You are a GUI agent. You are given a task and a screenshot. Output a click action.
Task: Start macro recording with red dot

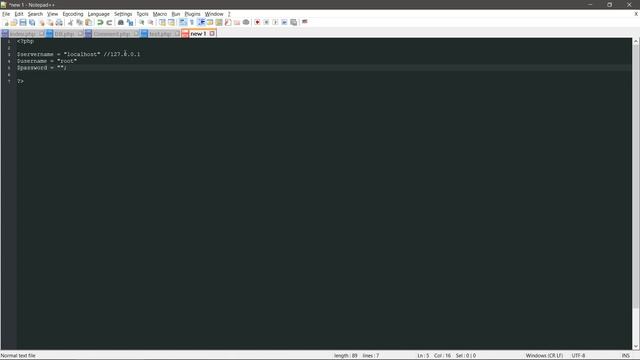257,22
